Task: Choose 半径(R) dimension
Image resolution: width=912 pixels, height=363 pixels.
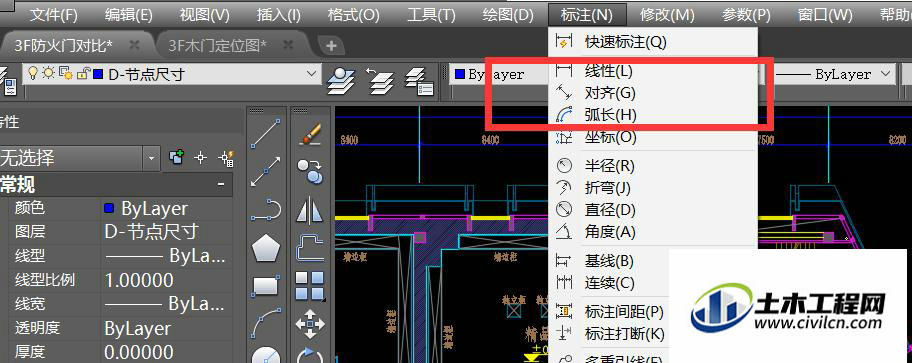Action: [x=653, y=166]
